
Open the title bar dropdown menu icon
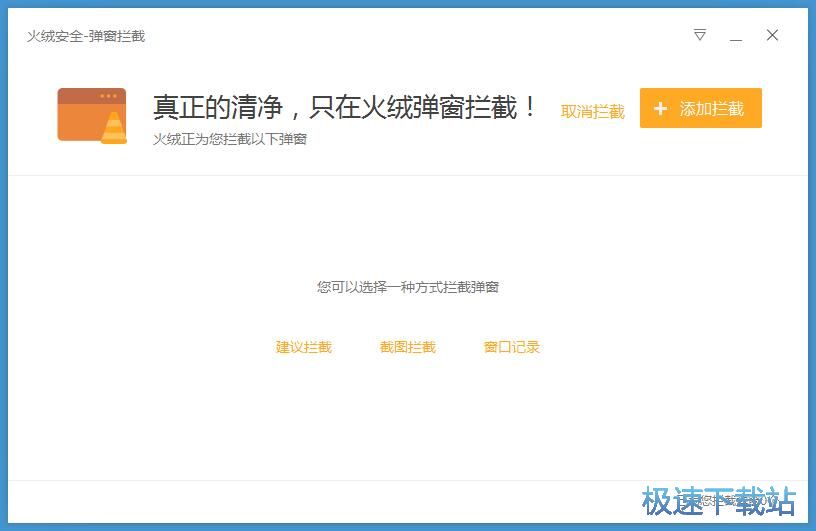point(700,35)
